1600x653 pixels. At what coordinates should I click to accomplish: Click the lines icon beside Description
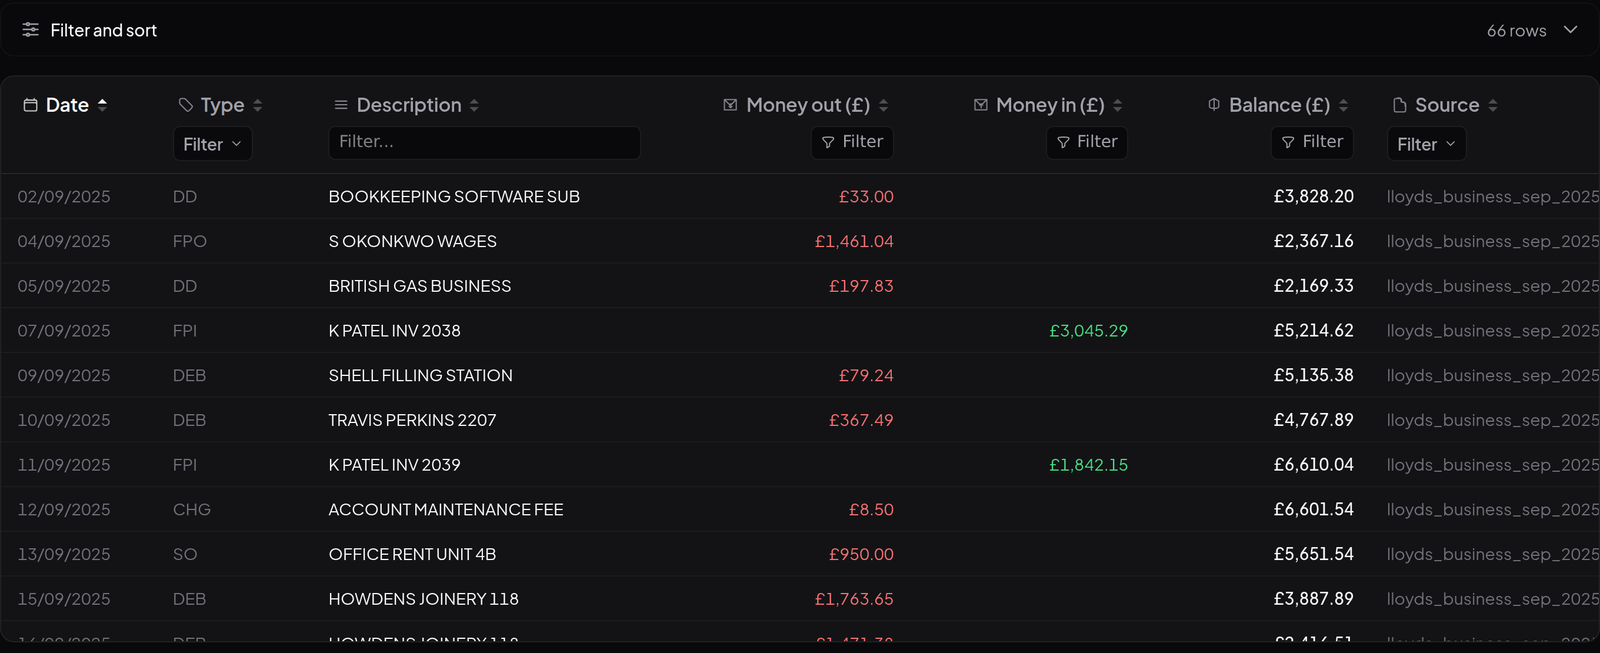[x=341, y=105]
